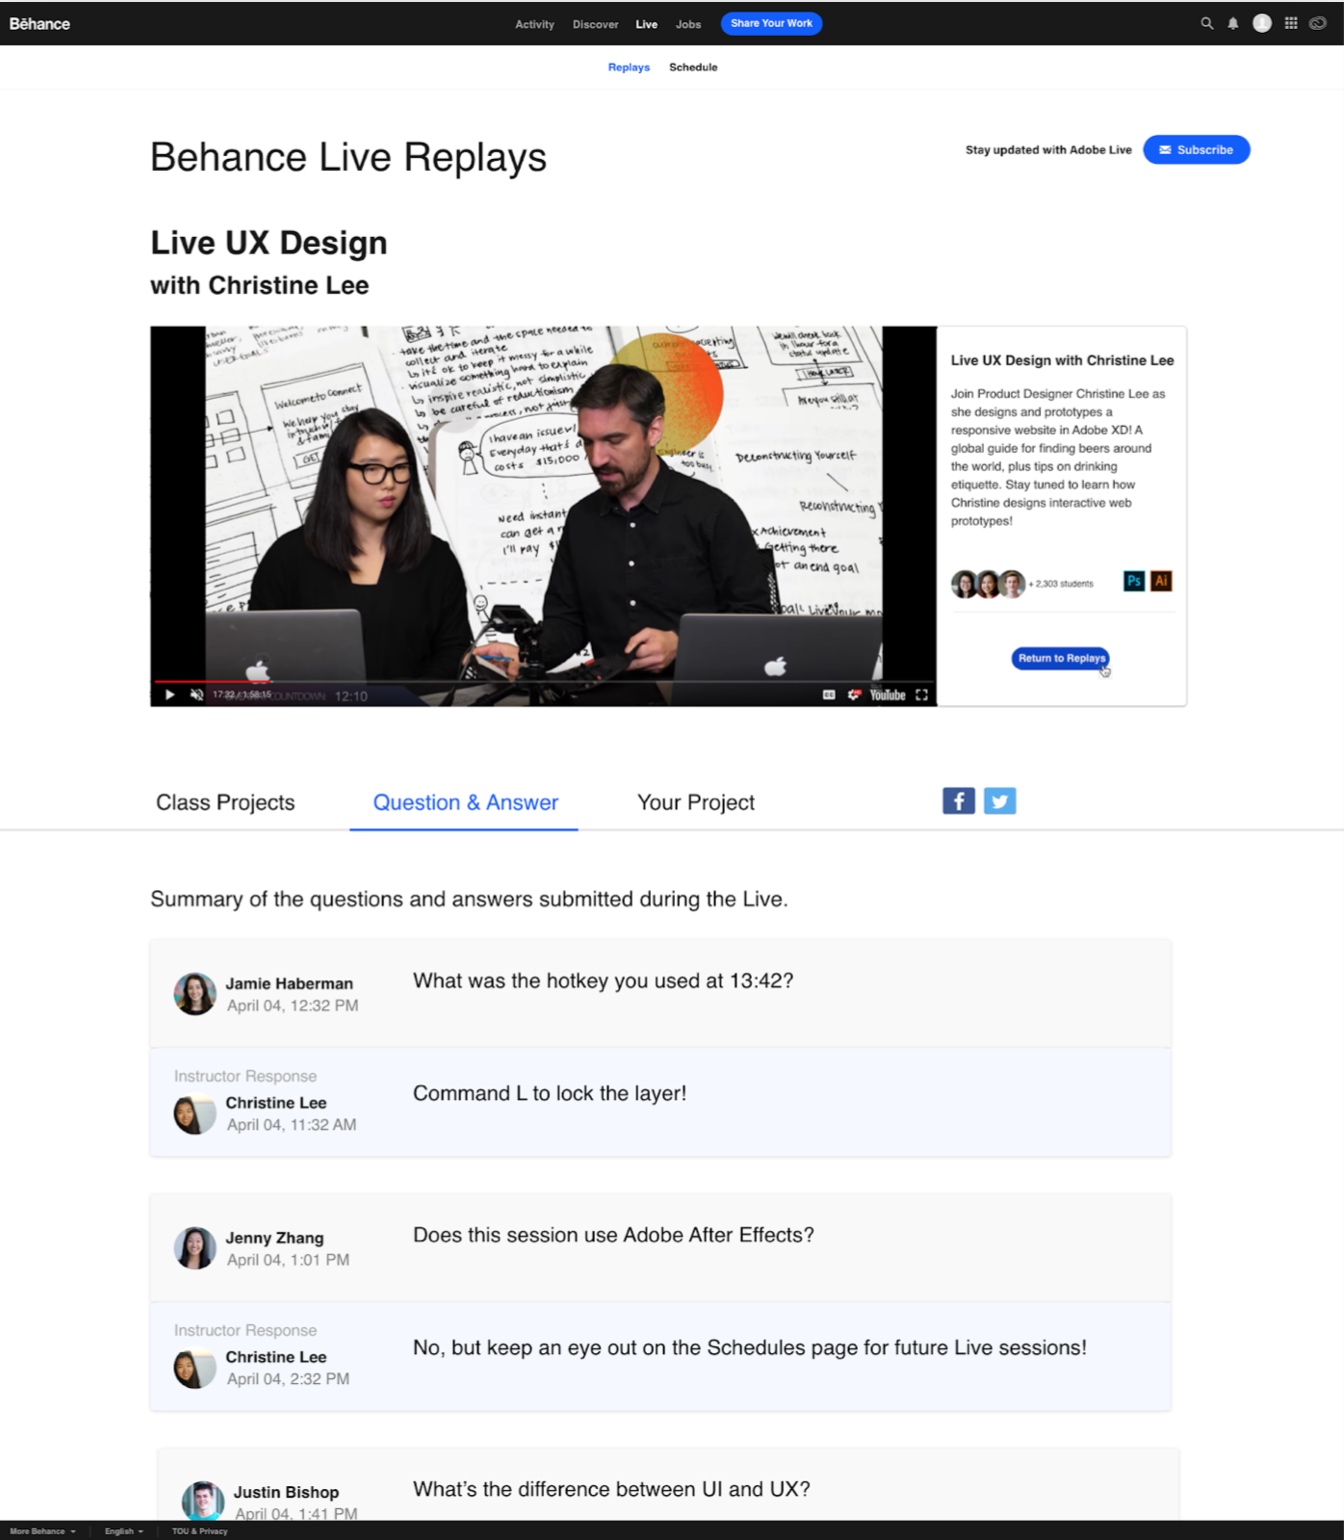
Task: Open the Class Projects tab
Action: click(225, 802)
